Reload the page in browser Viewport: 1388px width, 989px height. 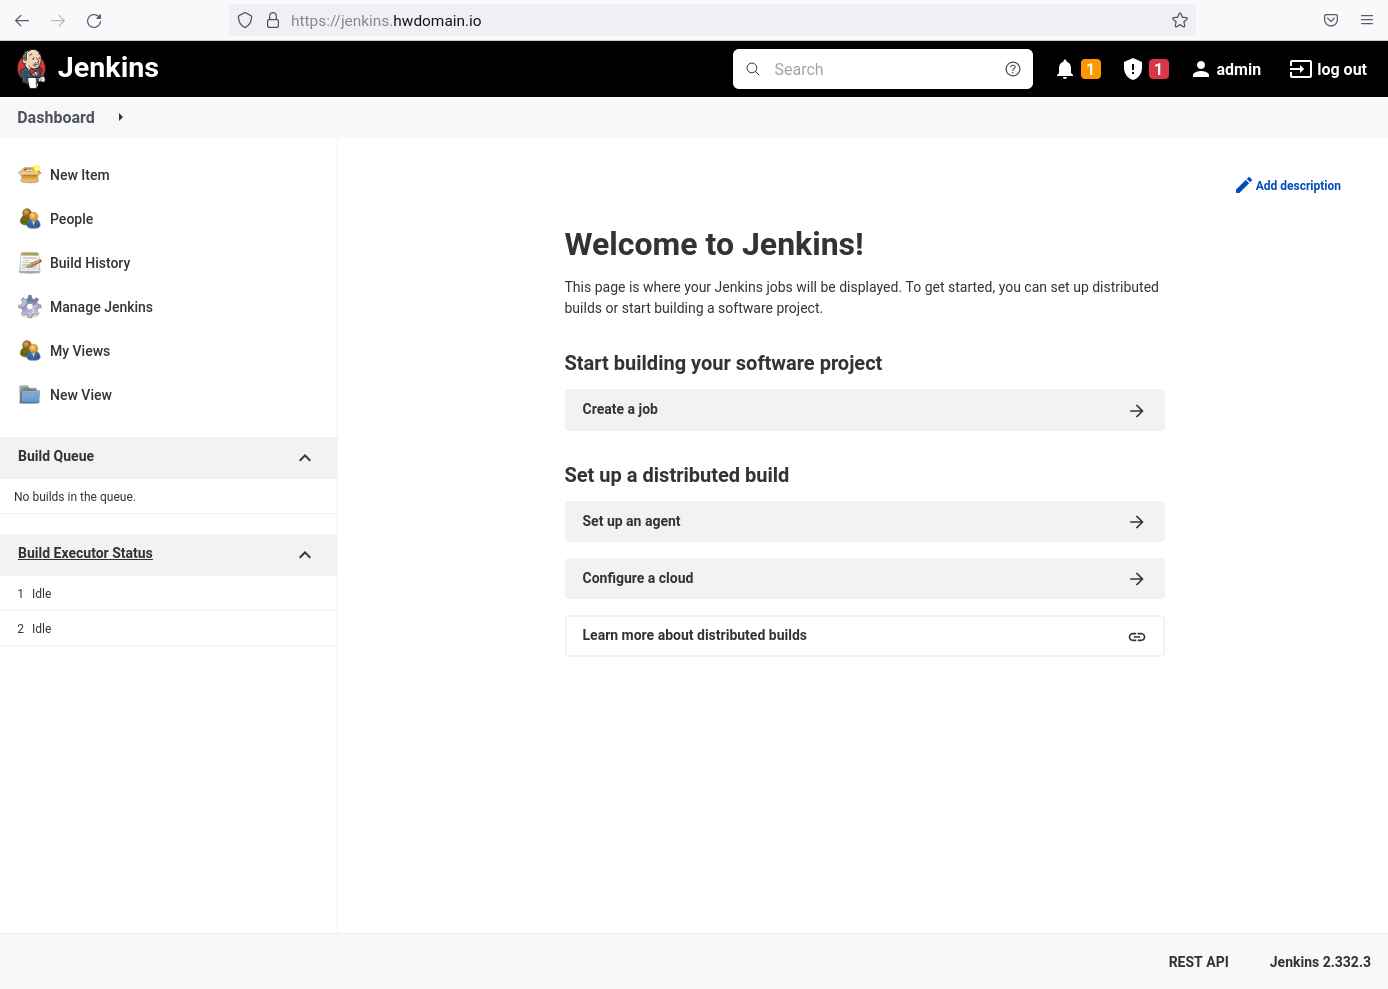(x=94, y=20)
